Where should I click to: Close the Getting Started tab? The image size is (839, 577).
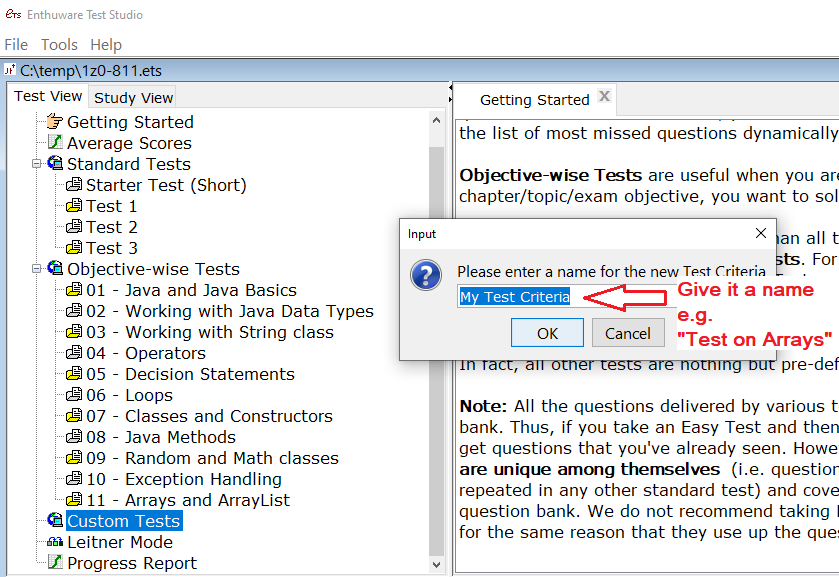tap(604, 97)
